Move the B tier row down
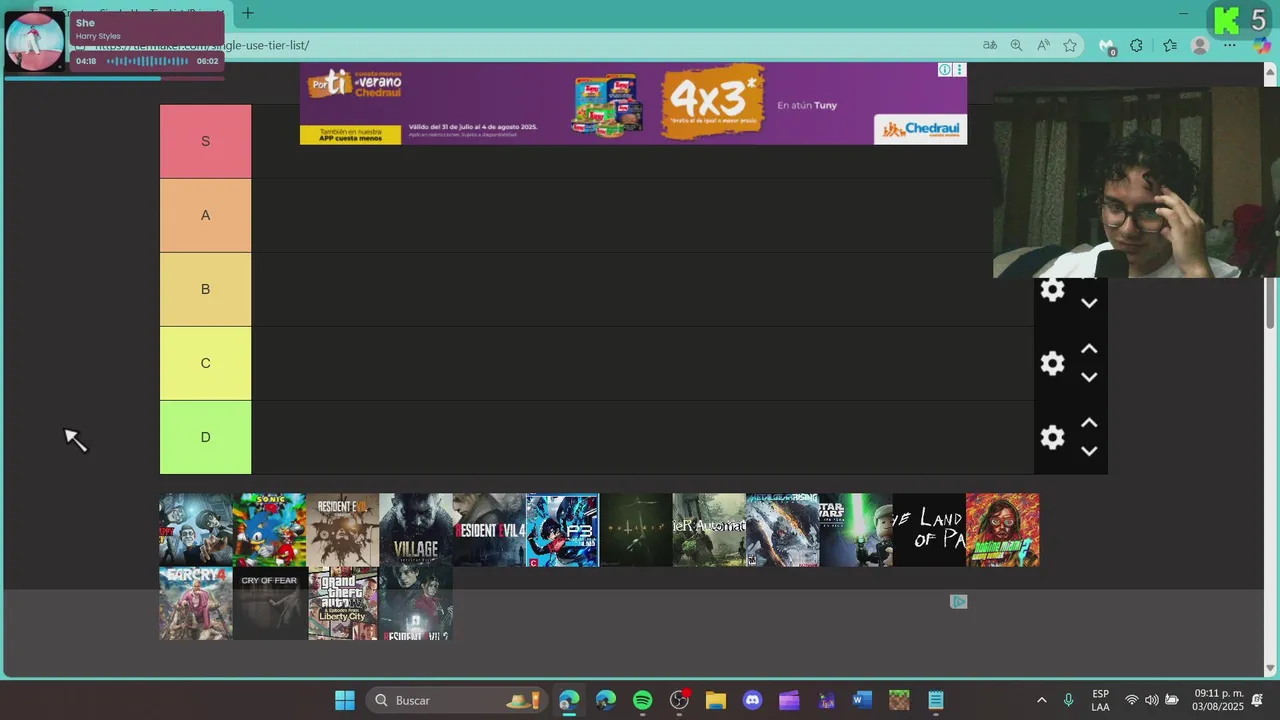 click(x=1089, y=303)
